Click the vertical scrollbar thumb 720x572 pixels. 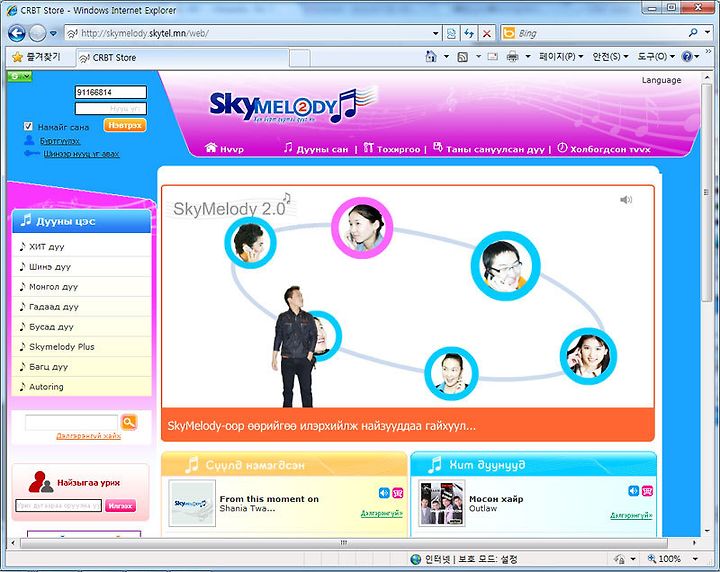[707, 192]
